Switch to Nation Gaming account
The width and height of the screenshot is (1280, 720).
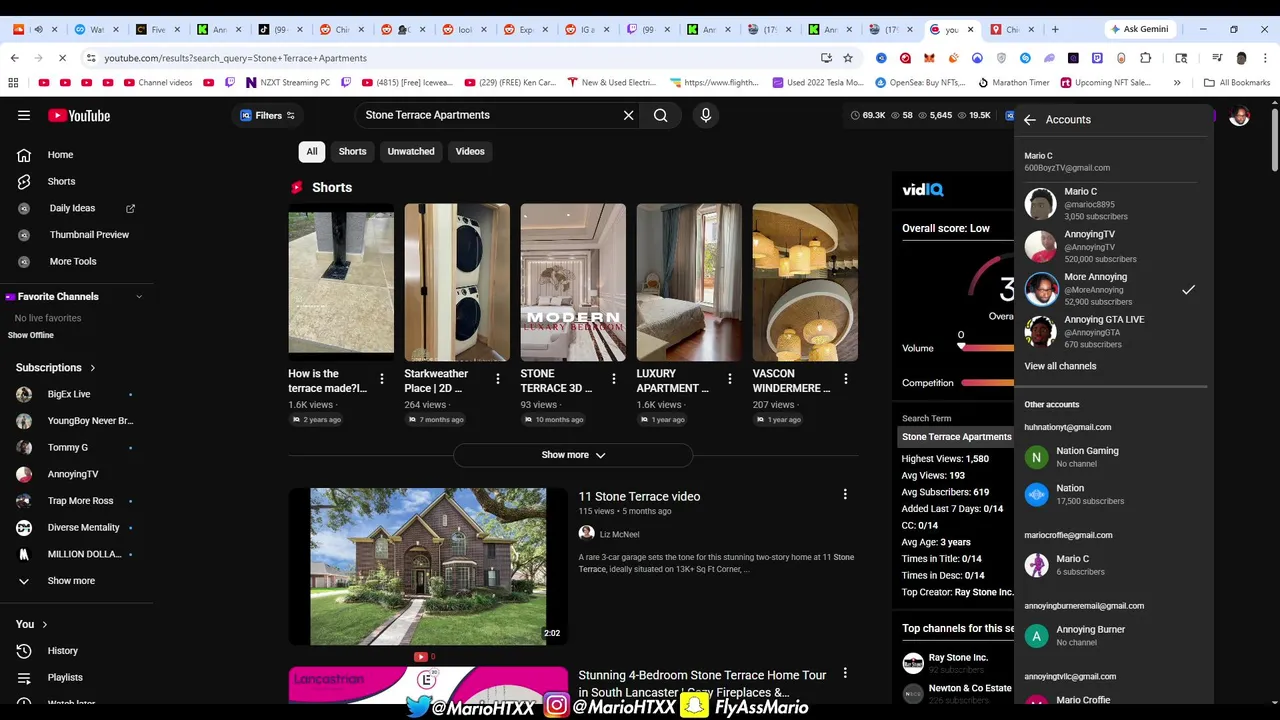click(1110, 457)
